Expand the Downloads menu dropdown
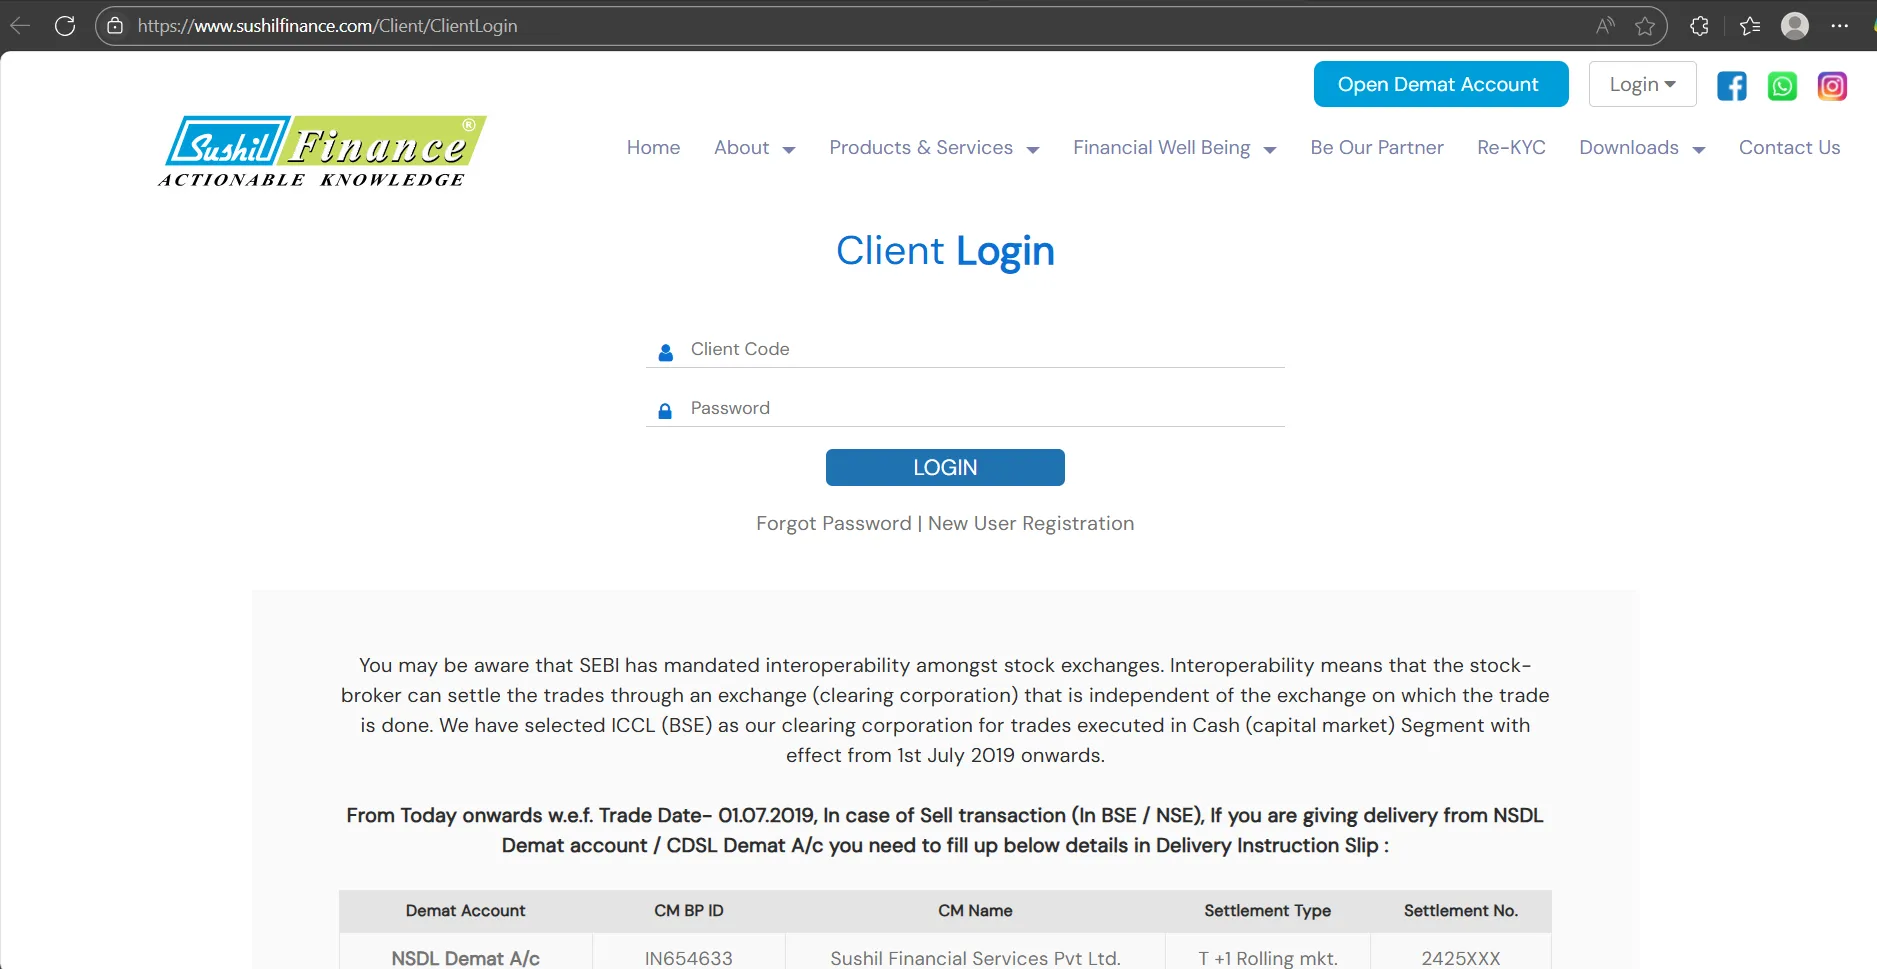The width and height of the screenshot is (1877, 969). [1642, 148]
